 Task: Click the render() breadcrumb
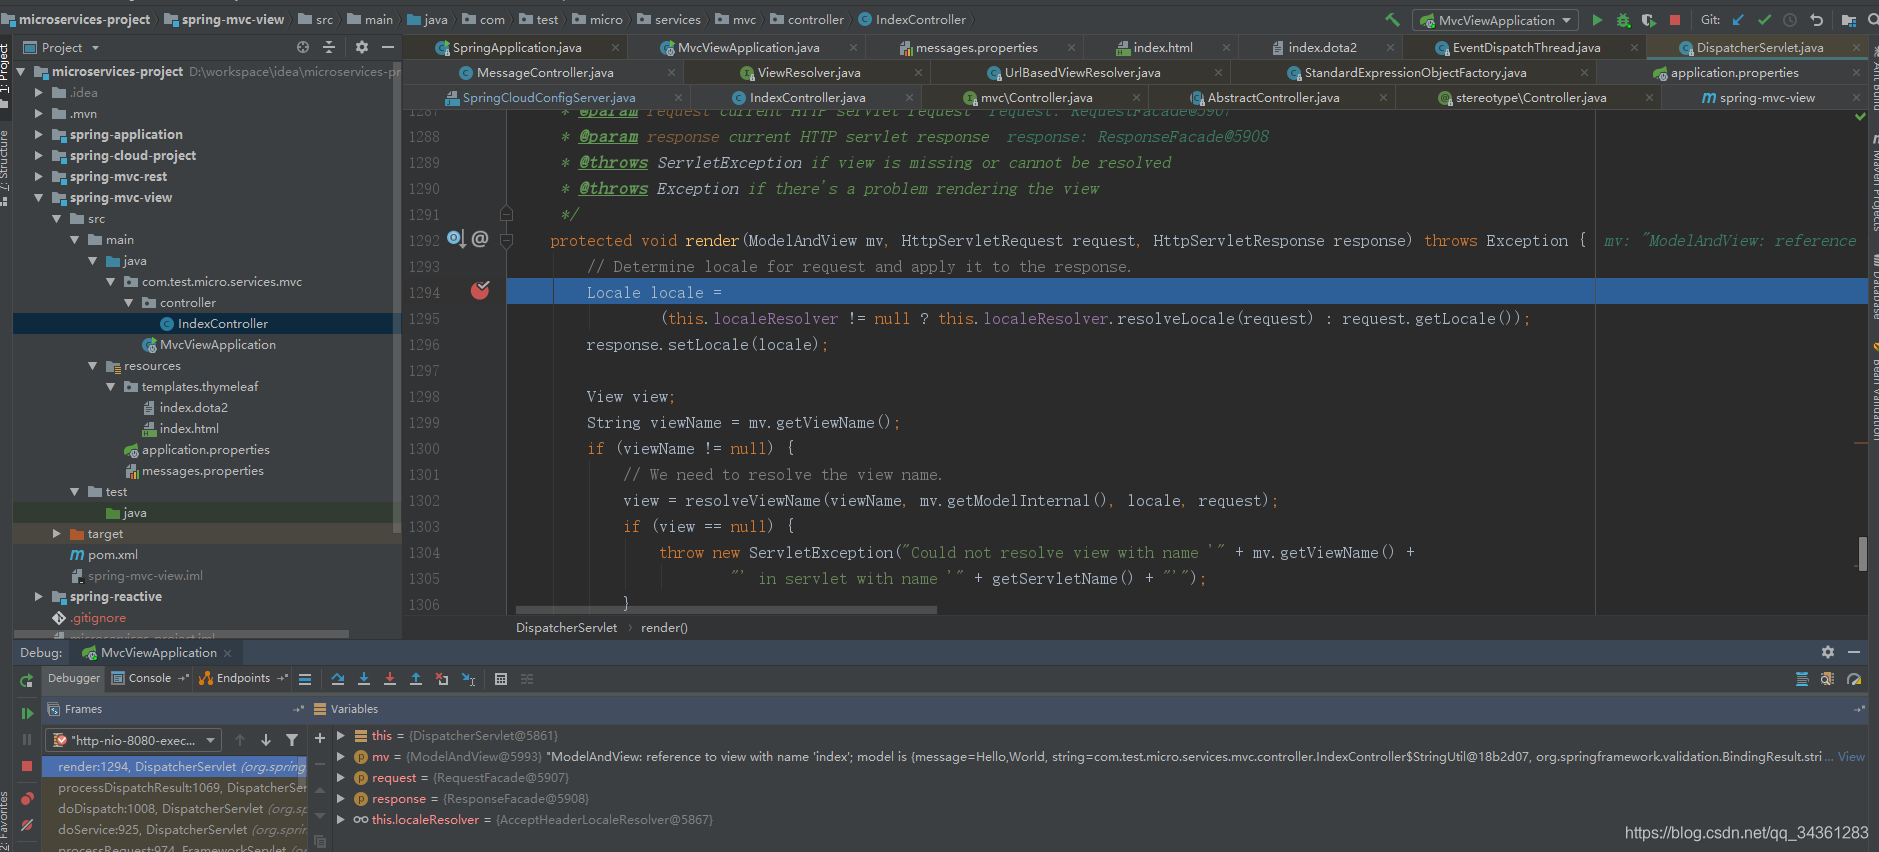[x=664, y=628]
